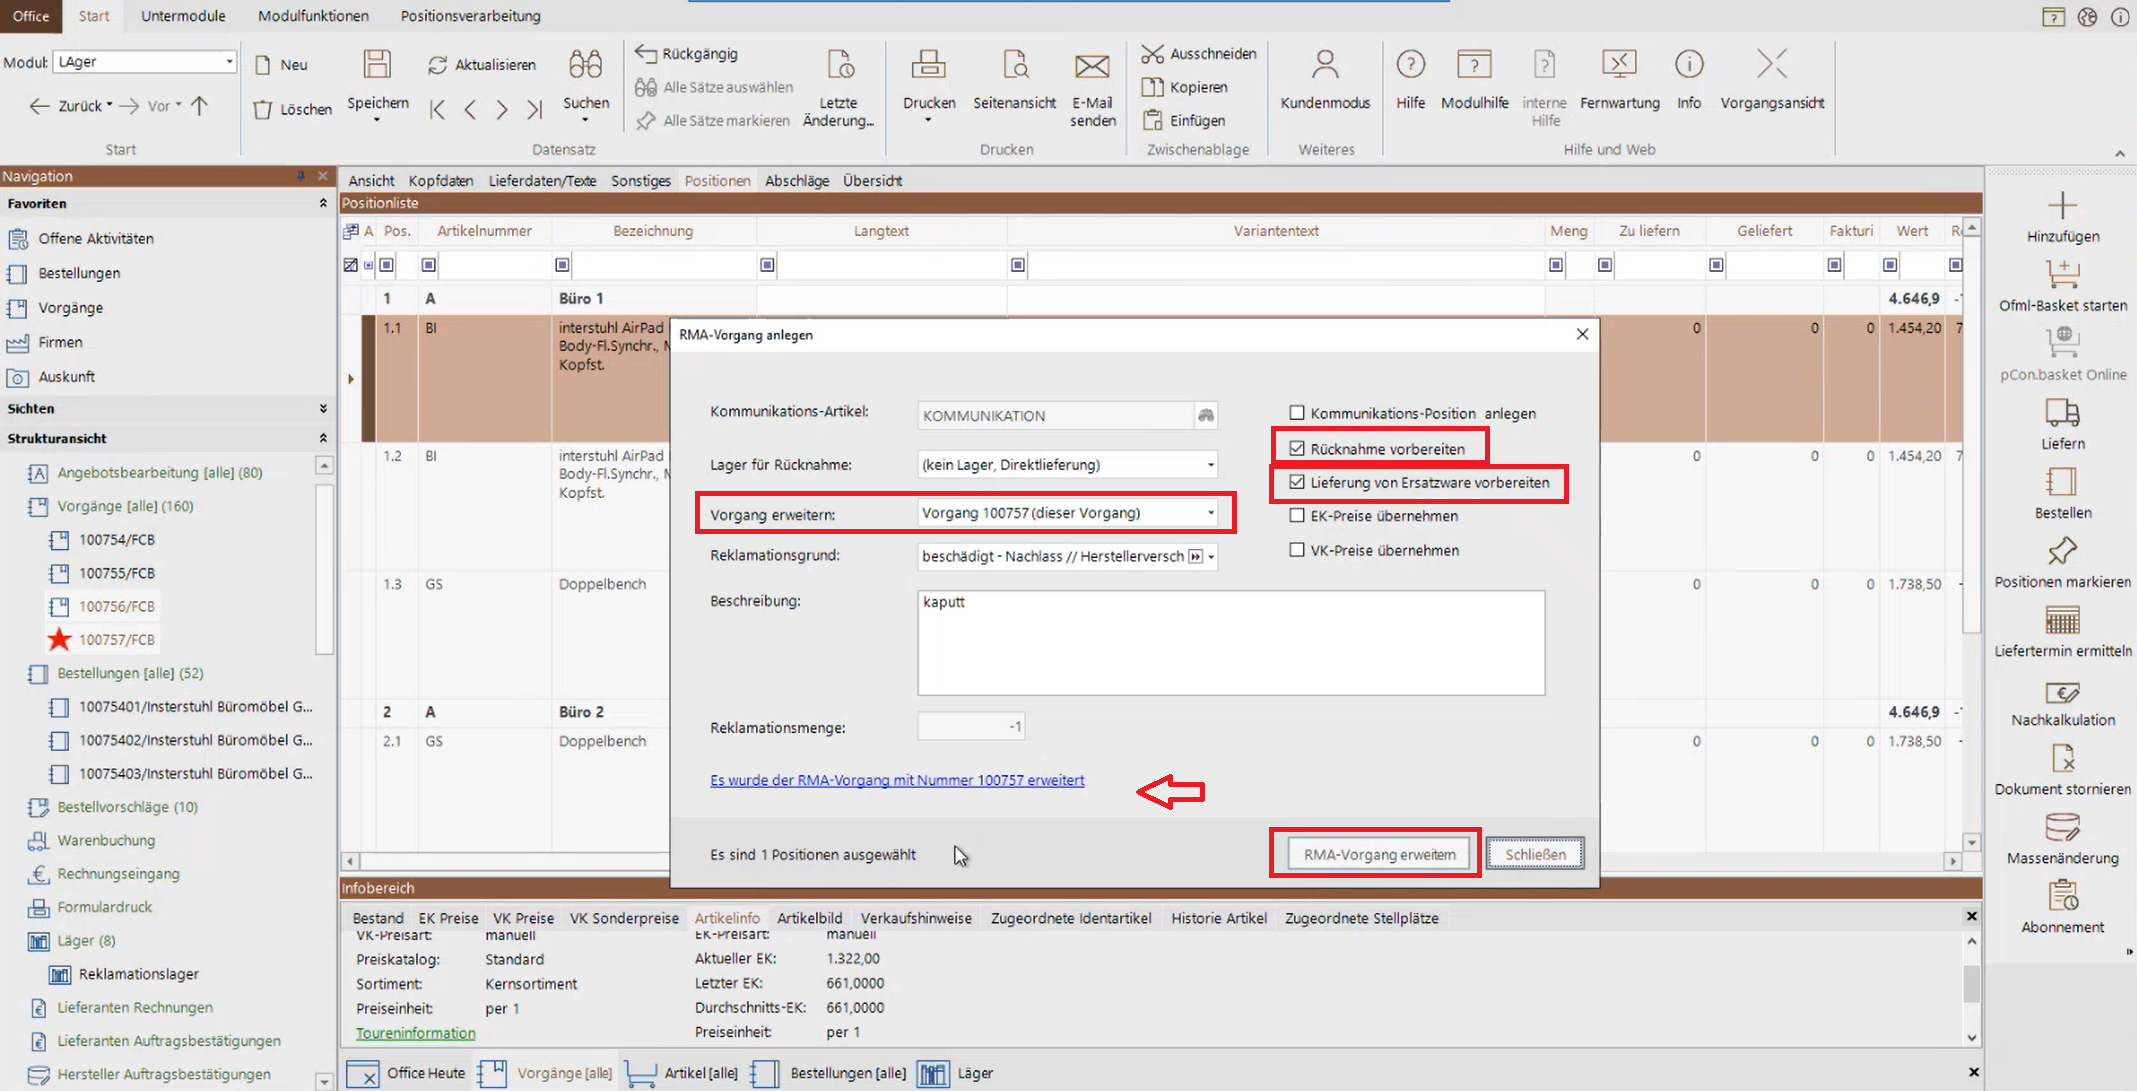Image resolution: width=2137 pixels, height=1091 pixels.
Task: Open E-Mail senden envelope icon
Action: 1091,66
